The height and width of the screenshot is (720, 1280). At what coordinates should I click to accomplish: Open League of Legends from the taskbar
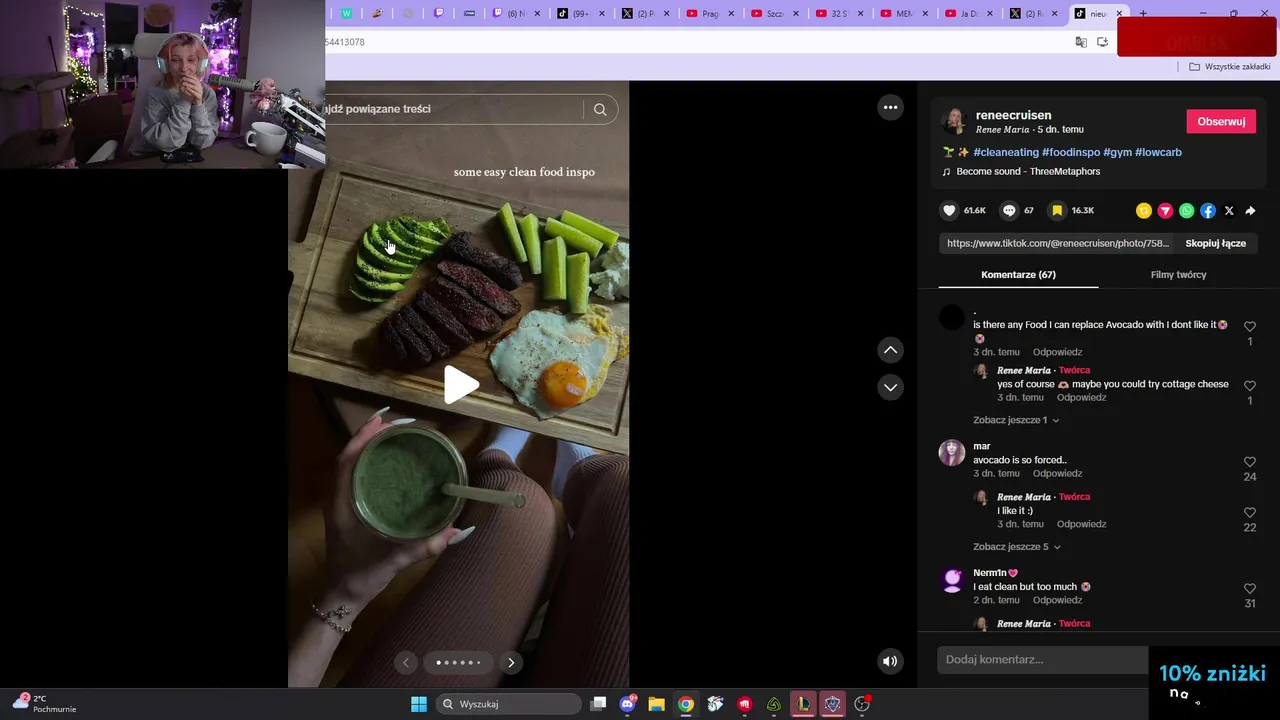803,704
